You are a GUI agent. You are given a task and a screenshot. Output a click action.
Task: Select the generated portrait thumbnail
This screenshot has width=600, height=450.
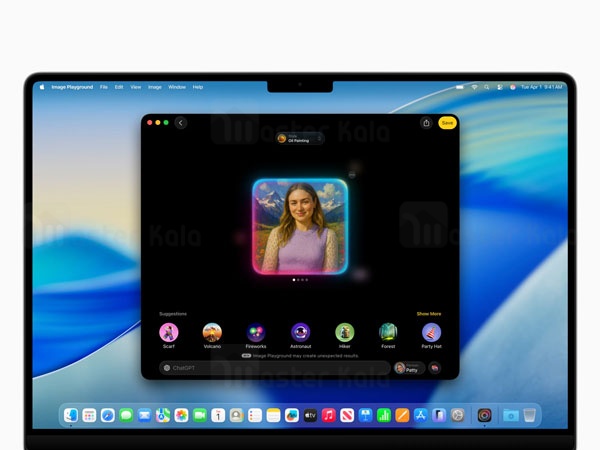tap(300, 227)
